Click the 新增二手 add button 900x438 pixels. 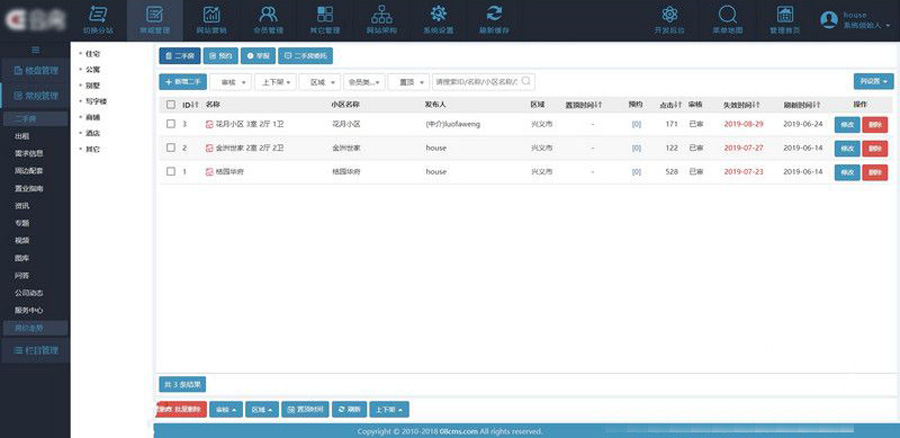pyautogui.click(x=182, y=82)
